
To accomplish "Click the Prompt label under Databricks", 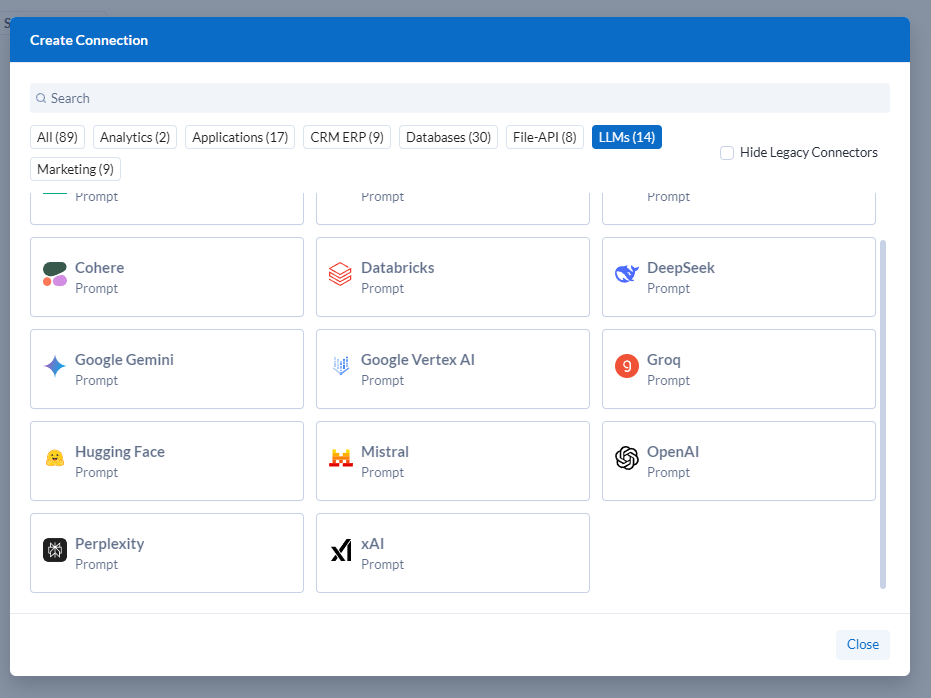I will (x=382, y=288).
